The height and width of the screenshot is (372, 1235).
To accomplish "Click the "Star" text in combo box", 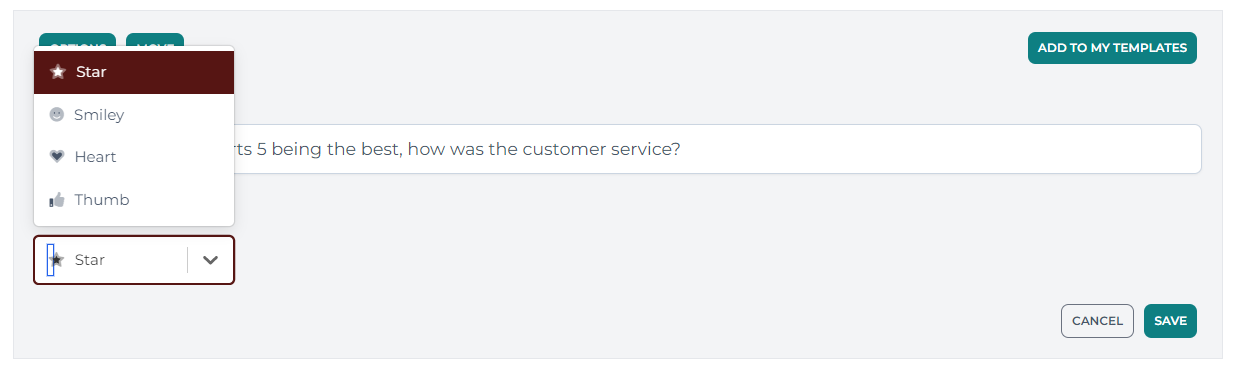I will tap(90, 260).
